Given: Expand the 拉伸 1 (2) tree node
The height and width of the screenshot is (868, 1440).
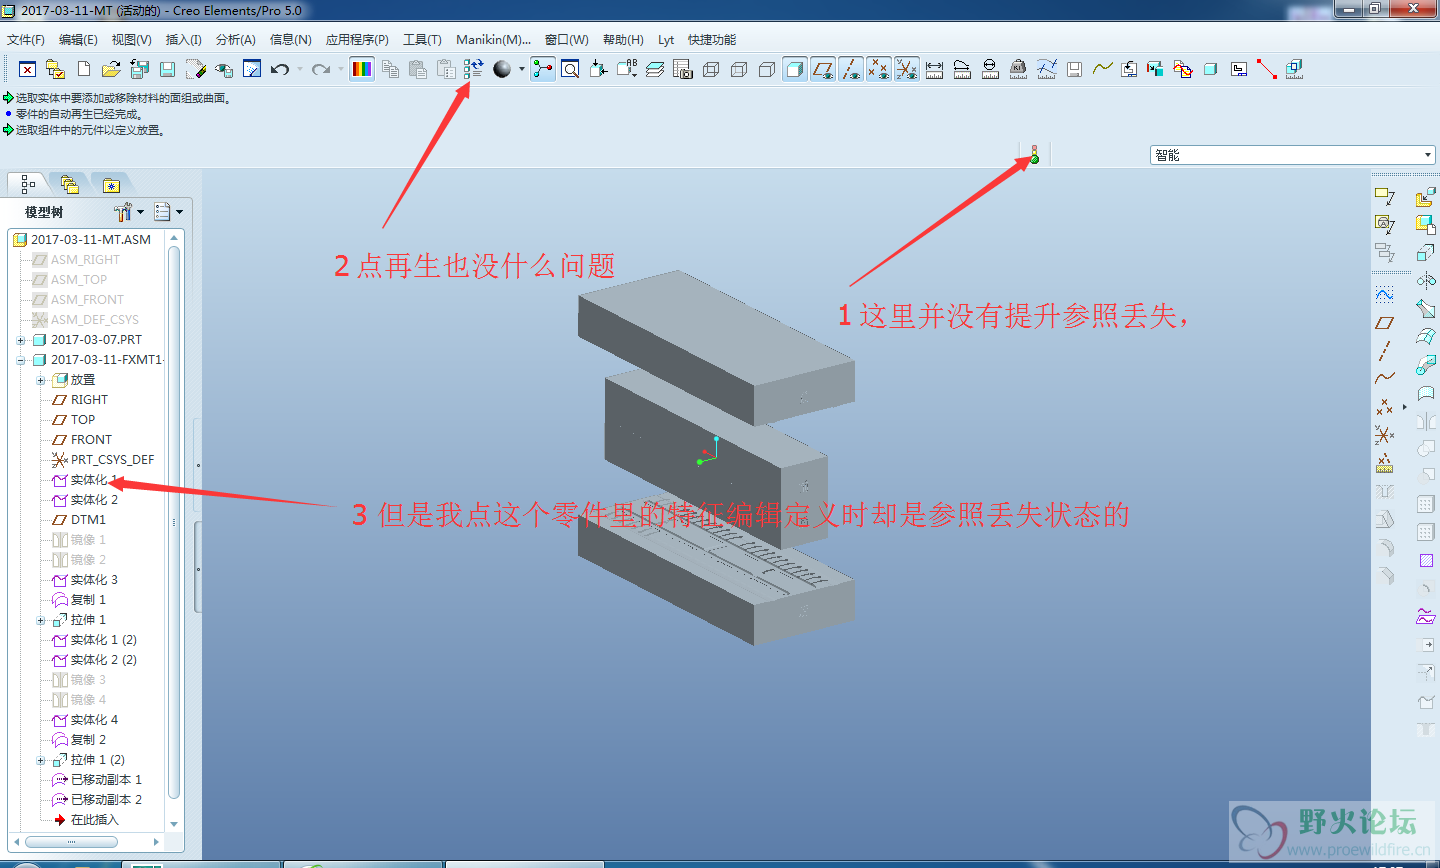Looking at the screenshot, I should click(40, 760).
